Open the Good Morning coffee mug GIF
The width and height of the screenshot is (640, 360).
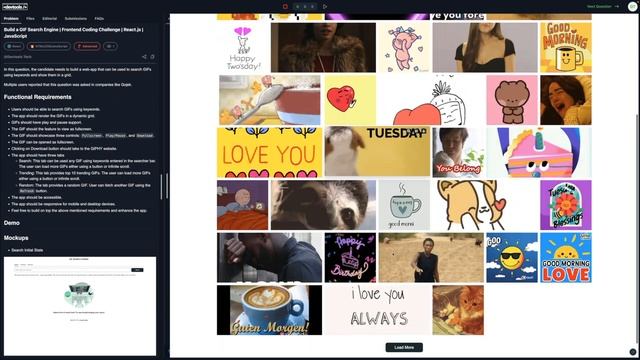point(566,47)
